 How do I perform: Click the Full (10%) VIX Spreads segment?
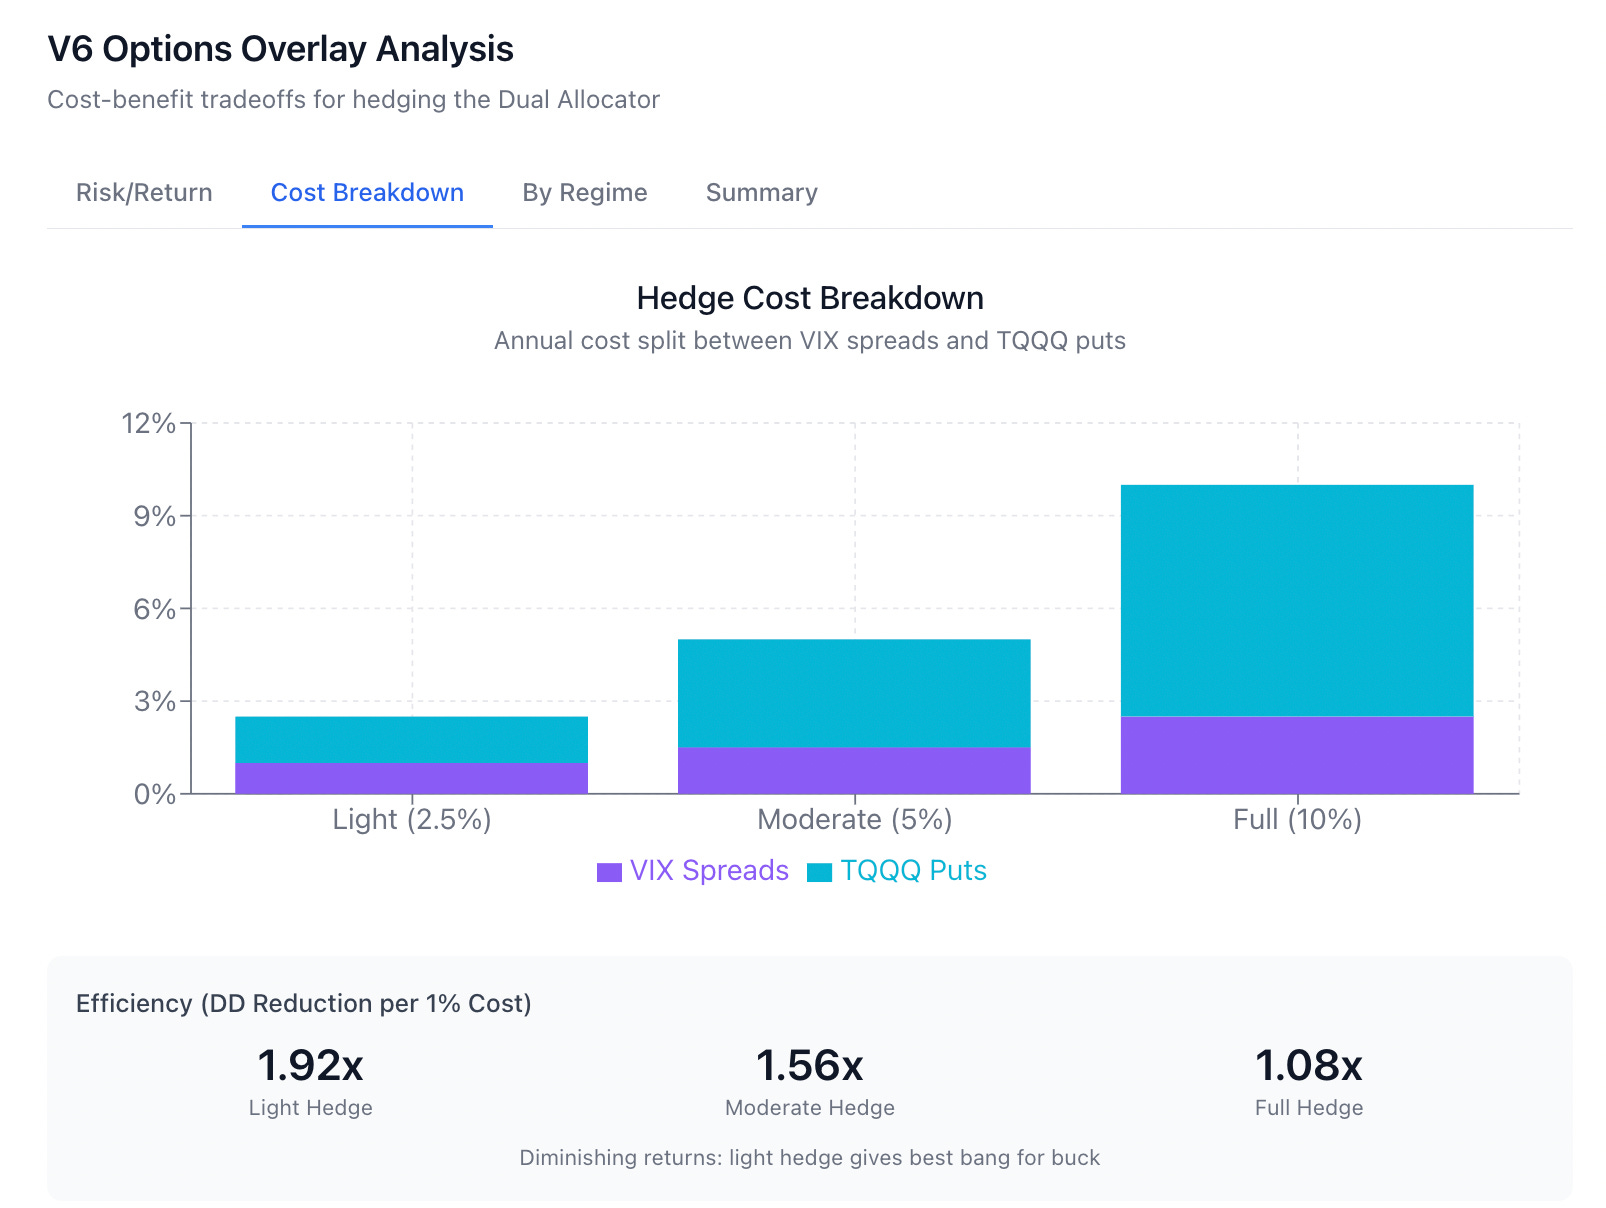coord(1297,755)
